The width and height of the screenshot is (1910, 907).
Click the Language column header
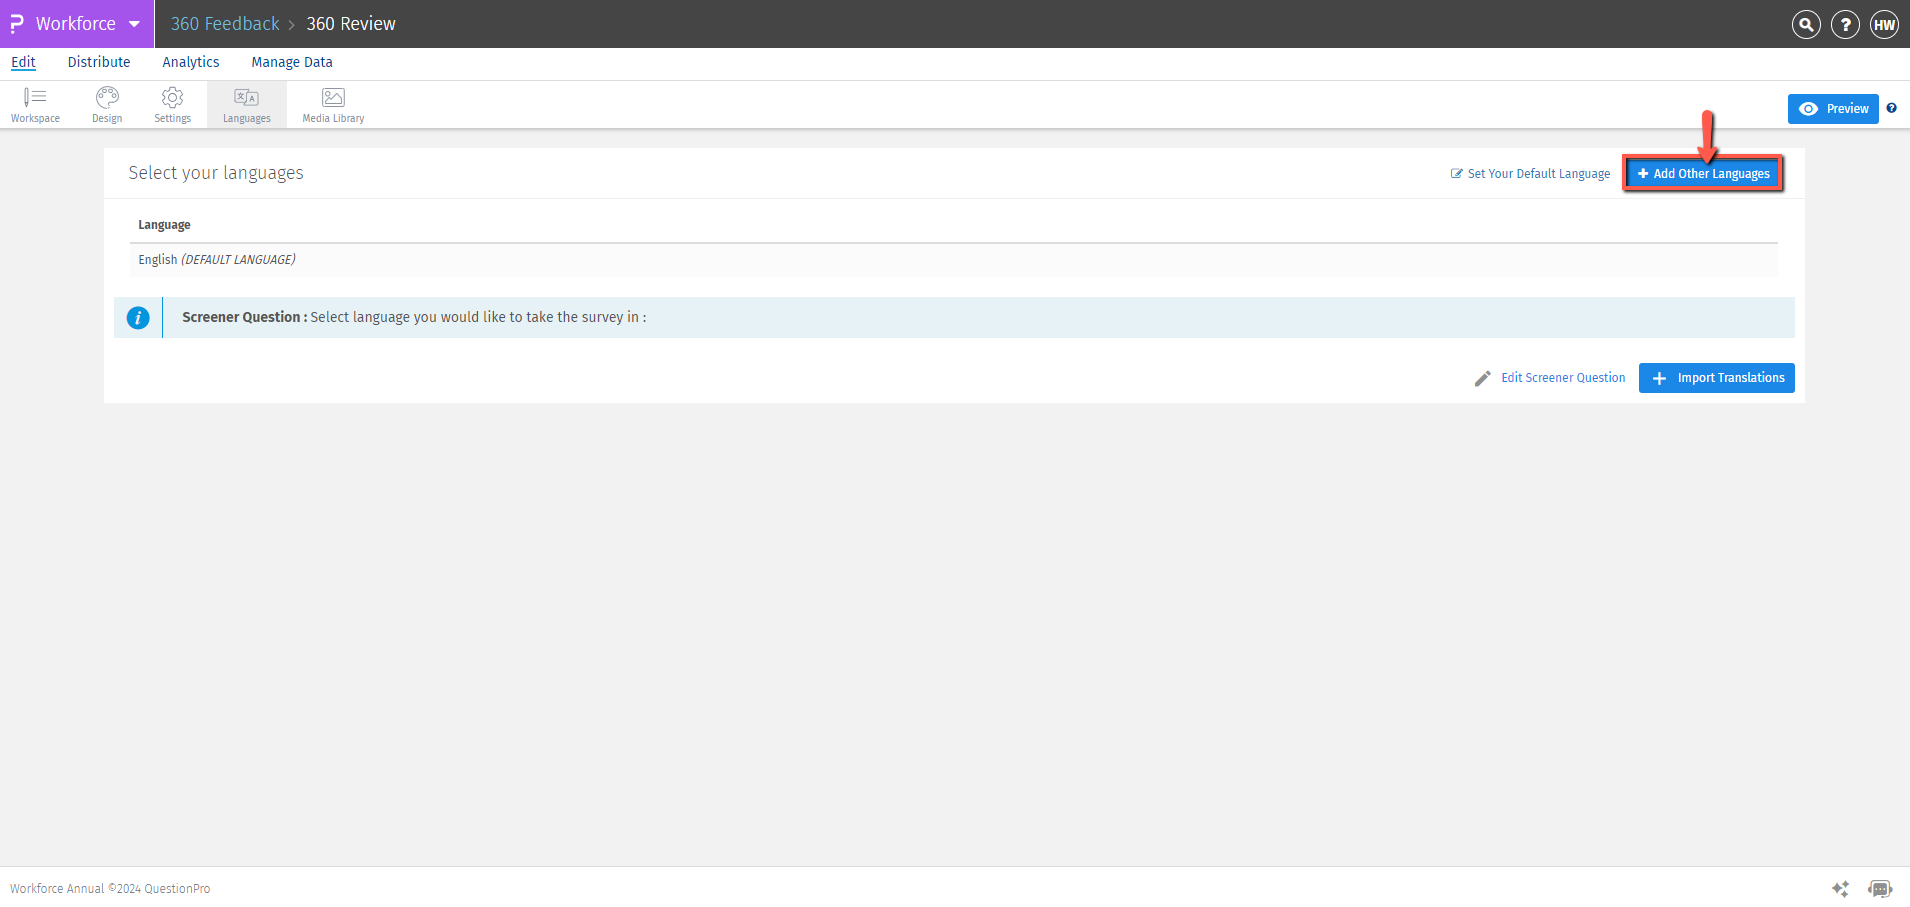(164, 225)
